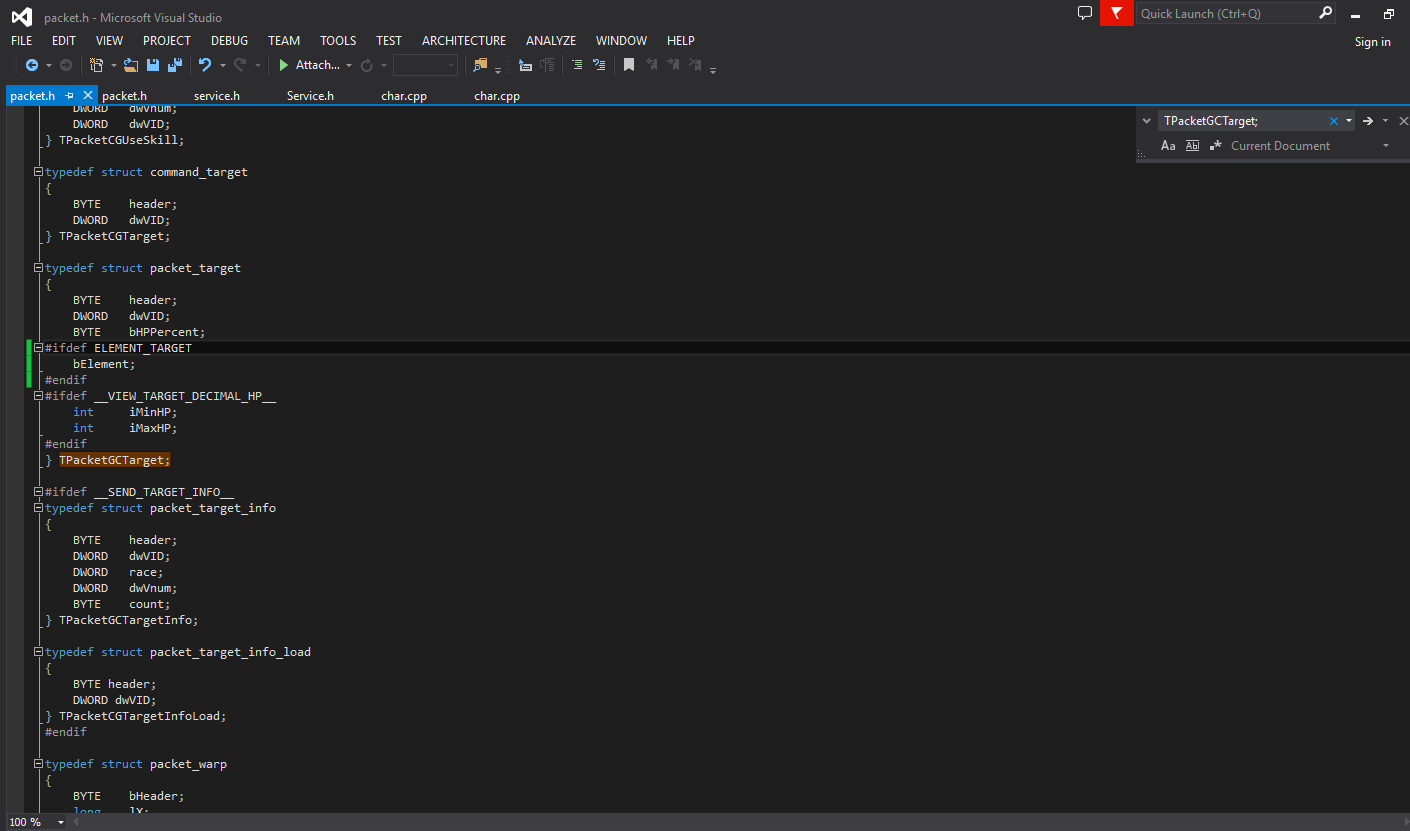The image size is (1410, 831).
Task: Open the Attach options dropdown arrow
Action: tap(349, 66)
